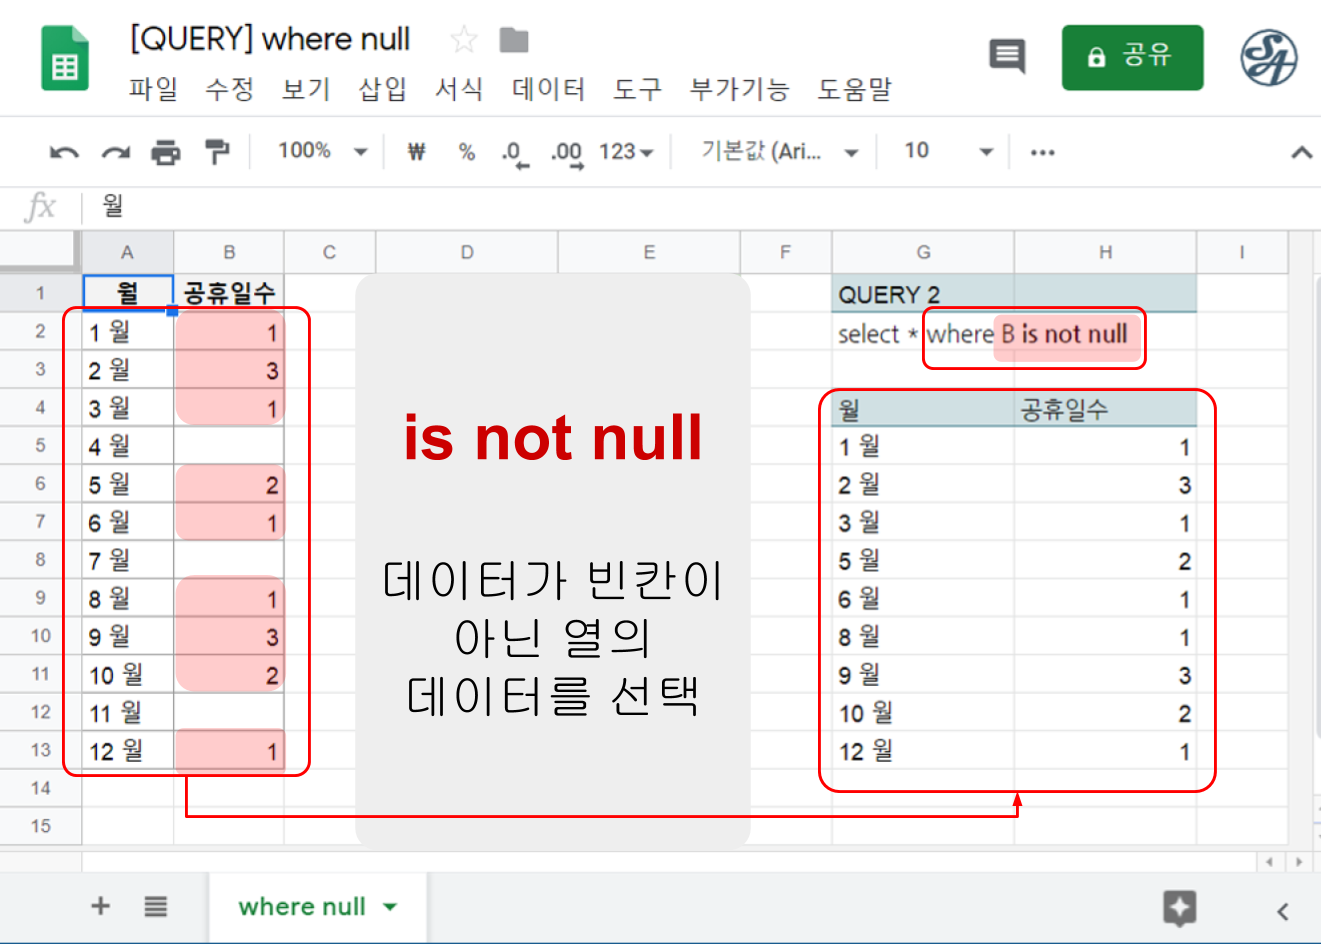The height and width of the screenshot is (944, 1321).
Task: Add a new sheet with the plus icon
Action: pos(100,906)
